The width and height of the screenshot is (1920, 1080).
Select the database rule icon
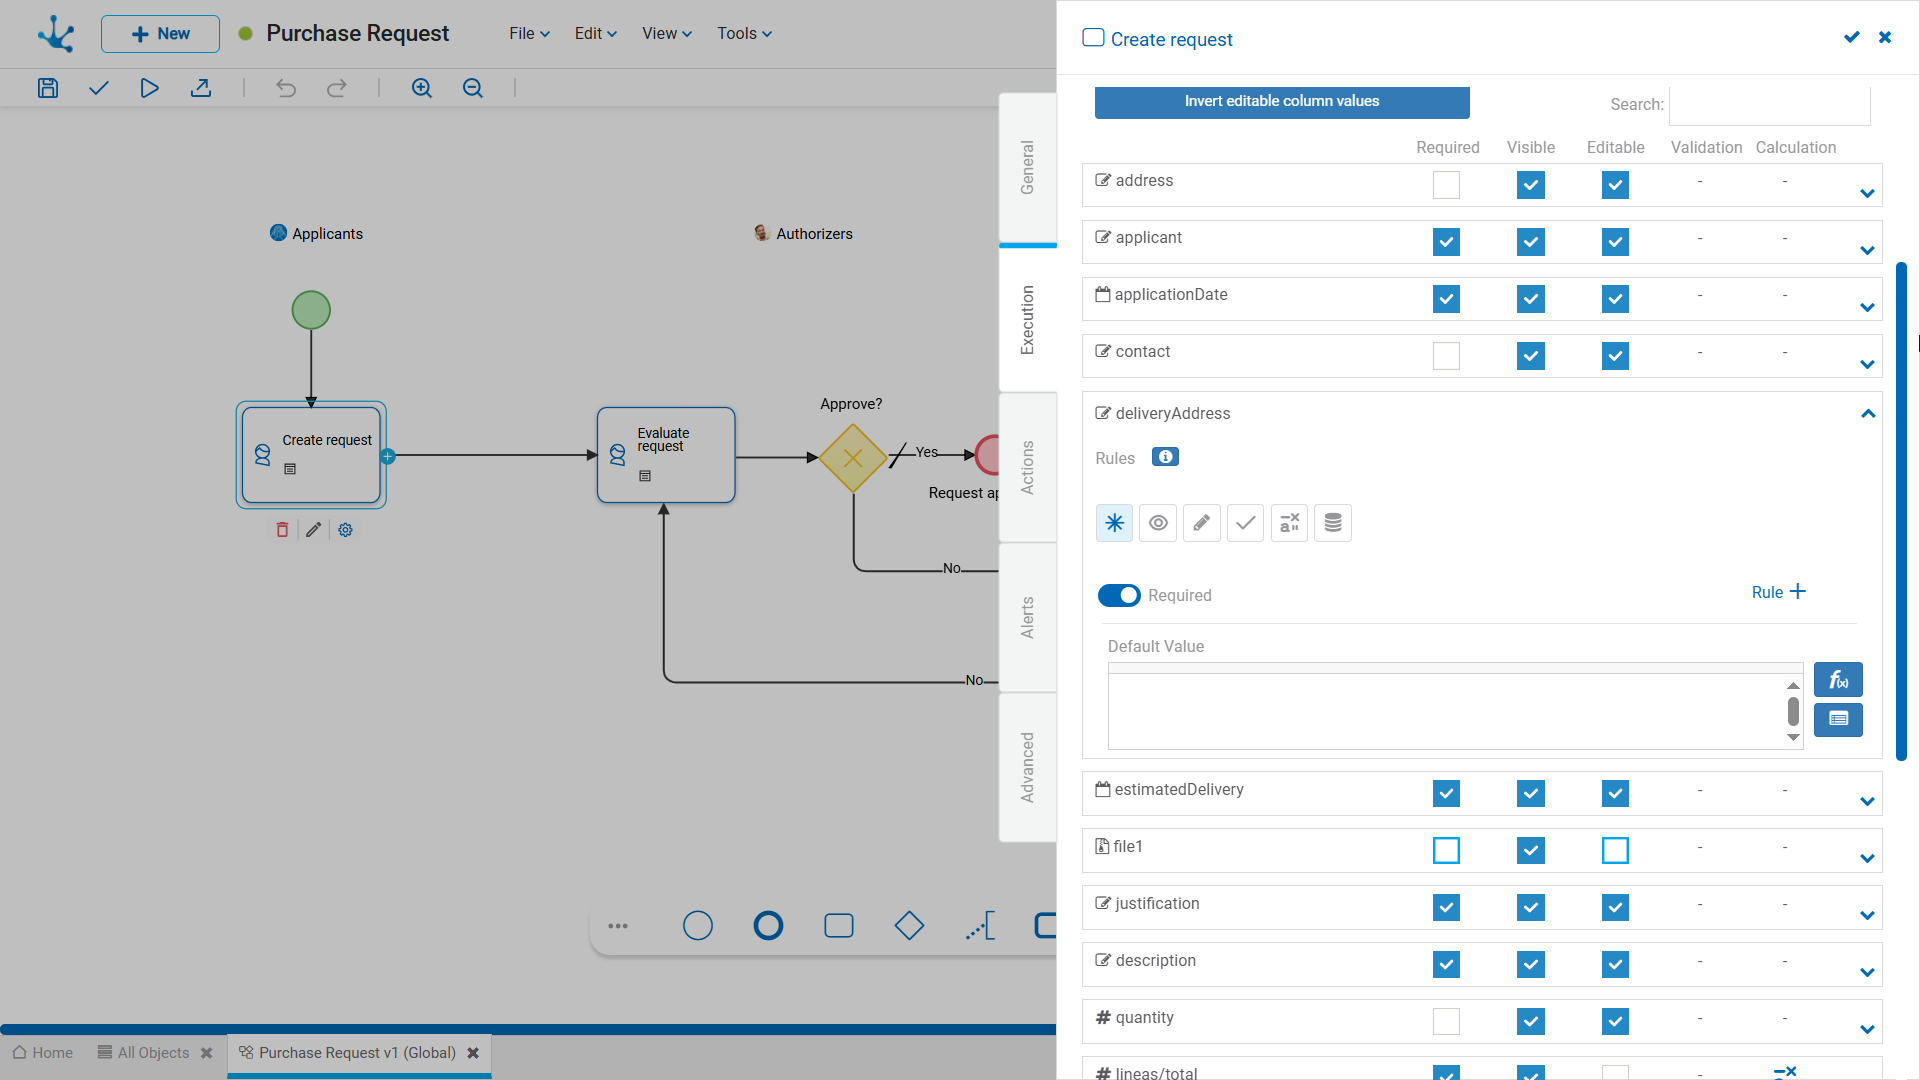pos(1333,523)
